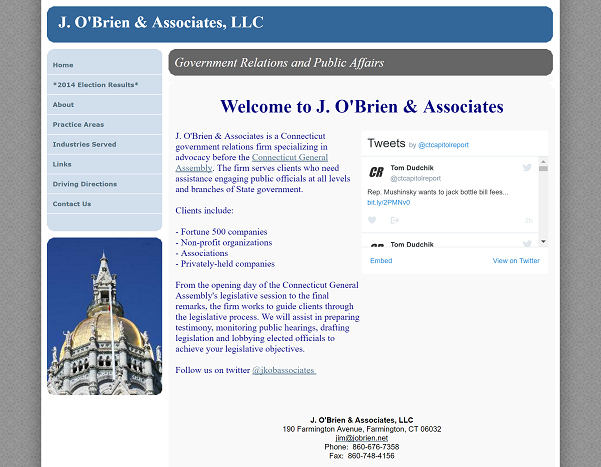Share the bottle bill tweet arrow icon

[394, 220]
